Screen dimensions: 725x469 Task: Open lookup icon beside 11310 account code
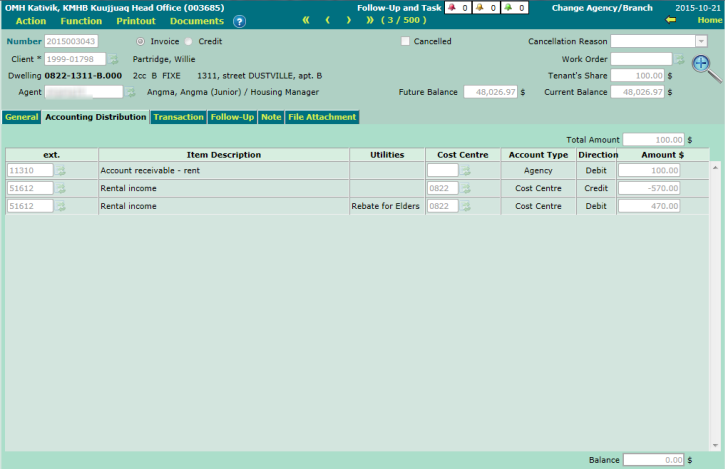pyautogui.click(x=62, y=171)
